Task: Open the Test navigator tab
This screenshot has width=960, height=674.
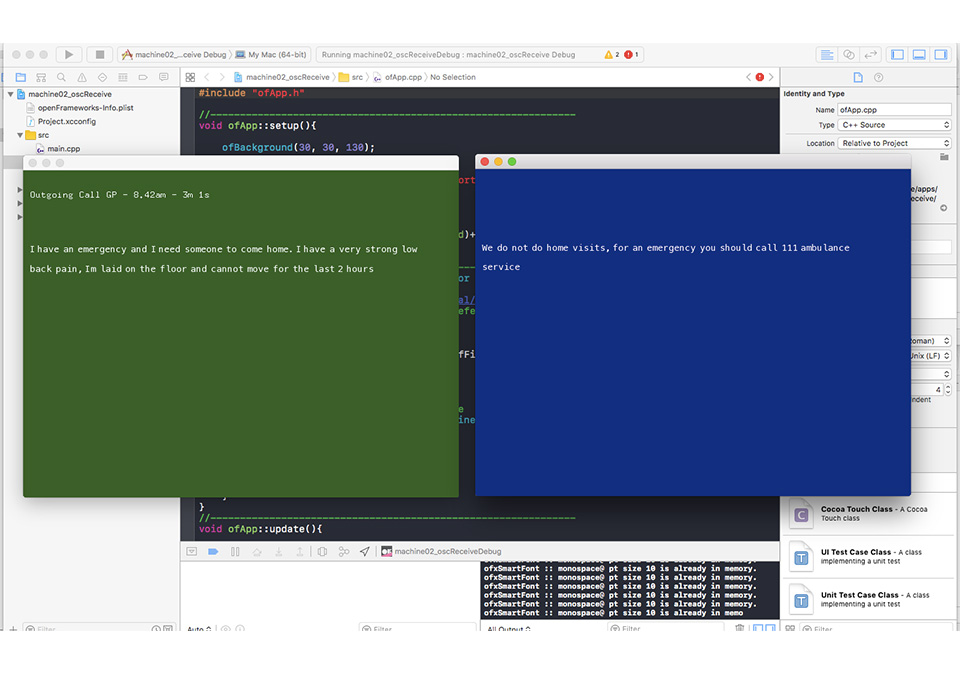Action: click(102, 77)
